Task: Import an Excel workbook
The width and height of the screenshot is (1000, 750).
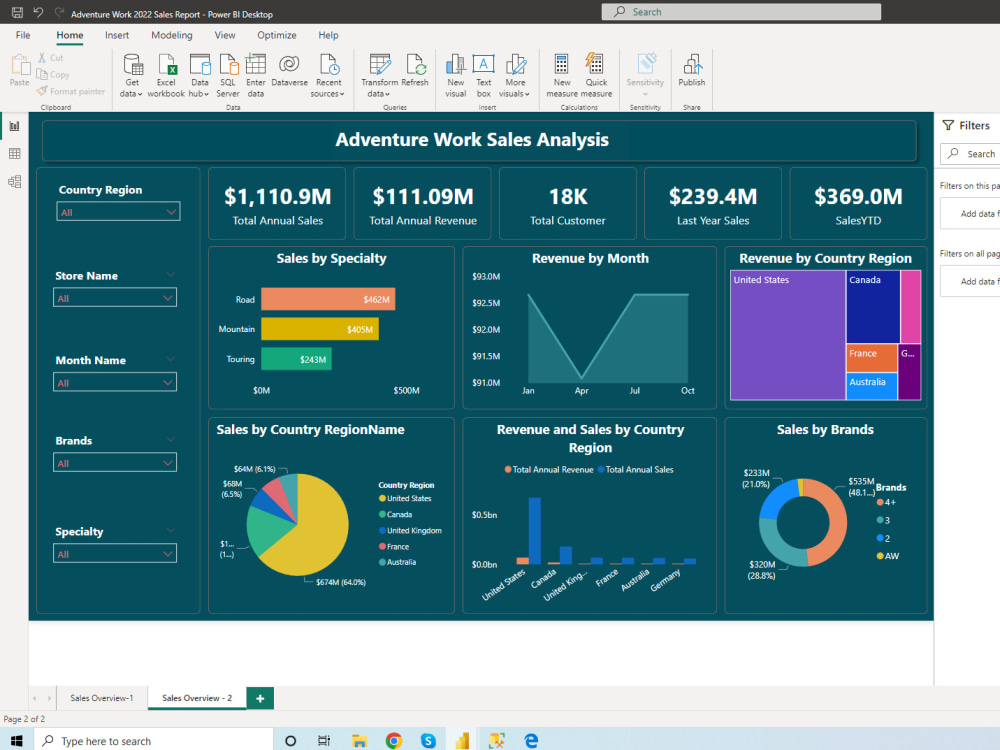Action: click(x=166, y=75)
